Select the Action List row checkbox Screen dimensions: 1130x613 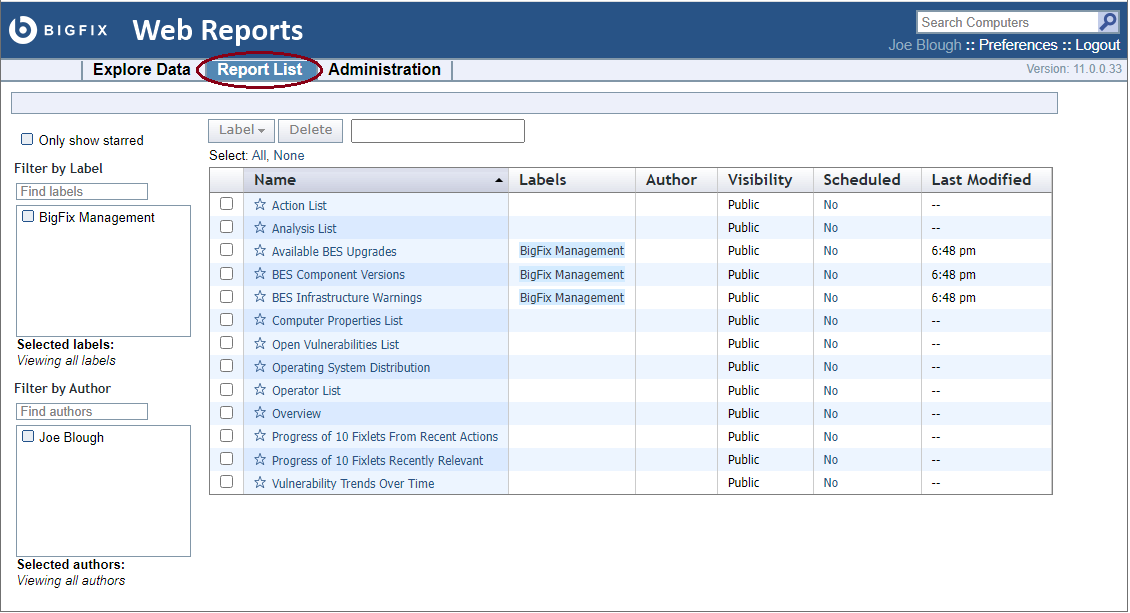226,204
